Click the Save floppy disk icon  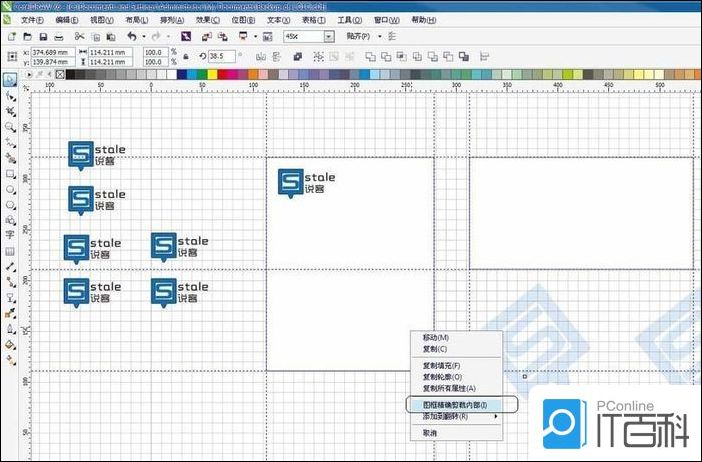pos(43,37)
